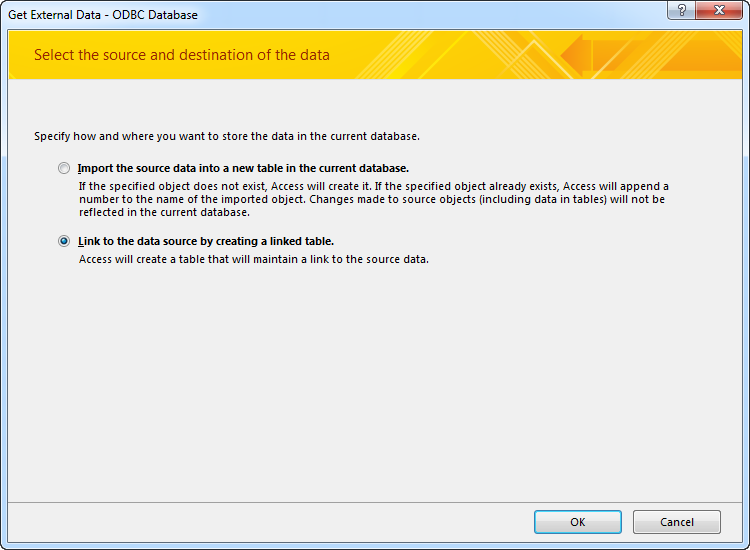The width and height of the screenshot is (750, 550).
Task: Click the 'Get External Data - ODBC Database' title
Action: pos(103,15)
